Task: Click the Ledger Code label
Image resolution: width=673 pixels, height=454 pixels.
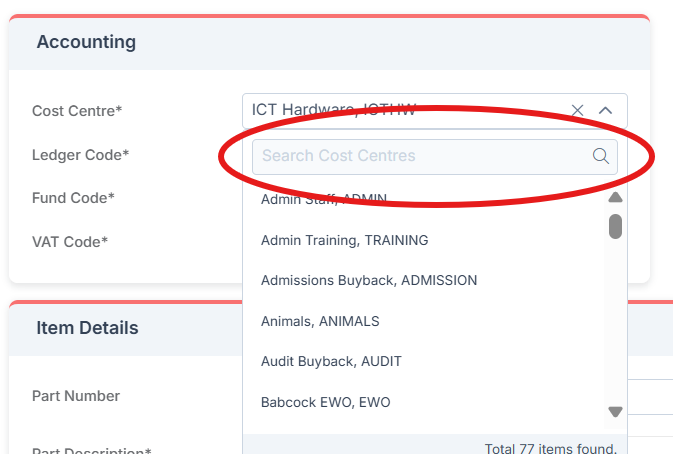Action: [x=81, y=155]
